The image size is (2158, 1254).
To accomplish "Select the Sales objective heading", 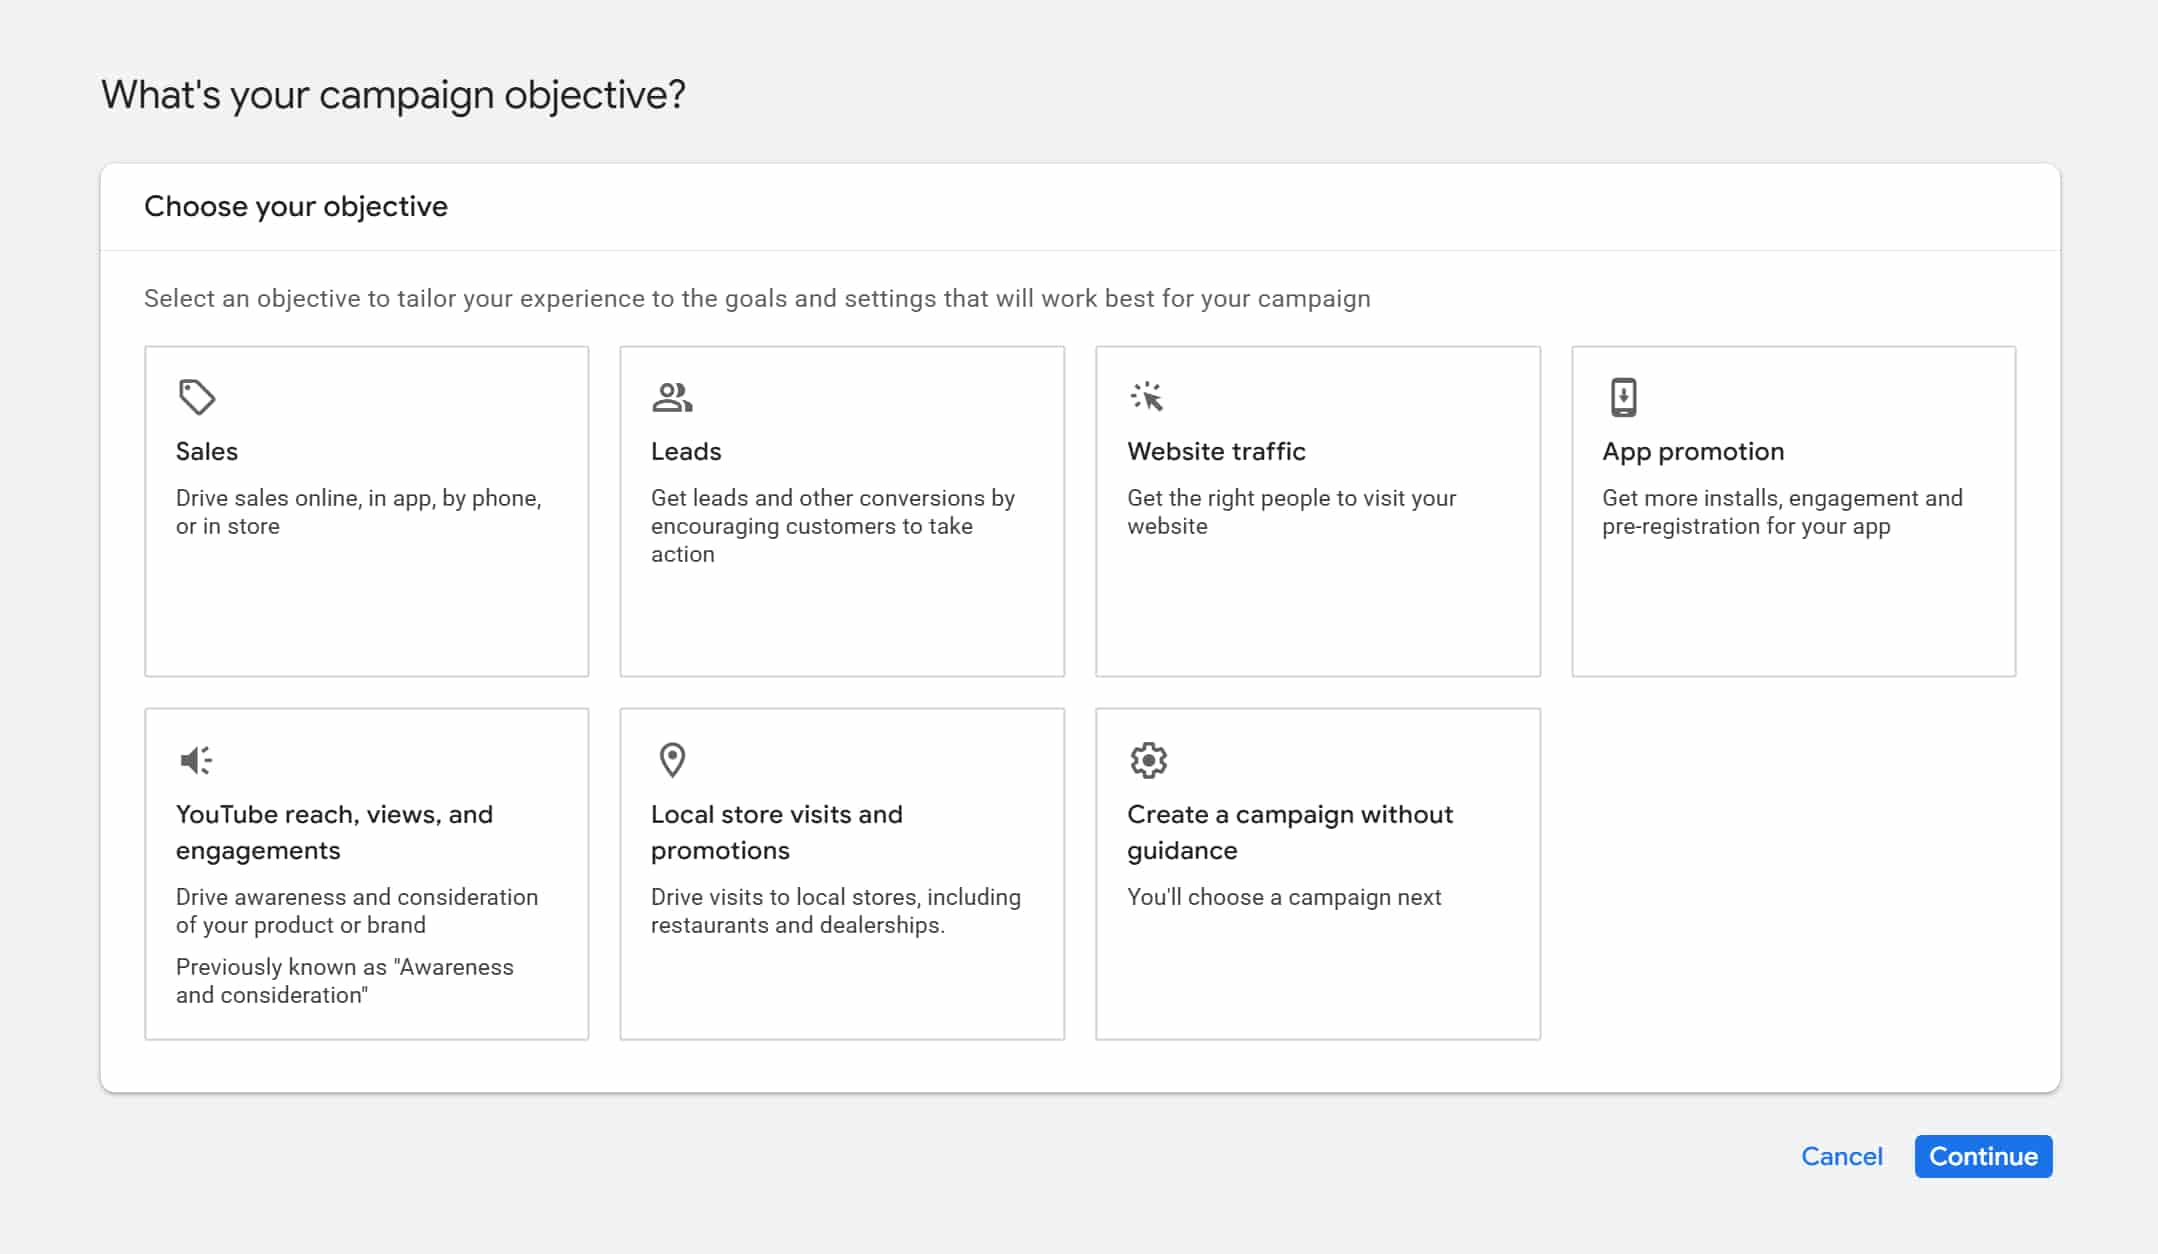I will [x=207, y=451].
